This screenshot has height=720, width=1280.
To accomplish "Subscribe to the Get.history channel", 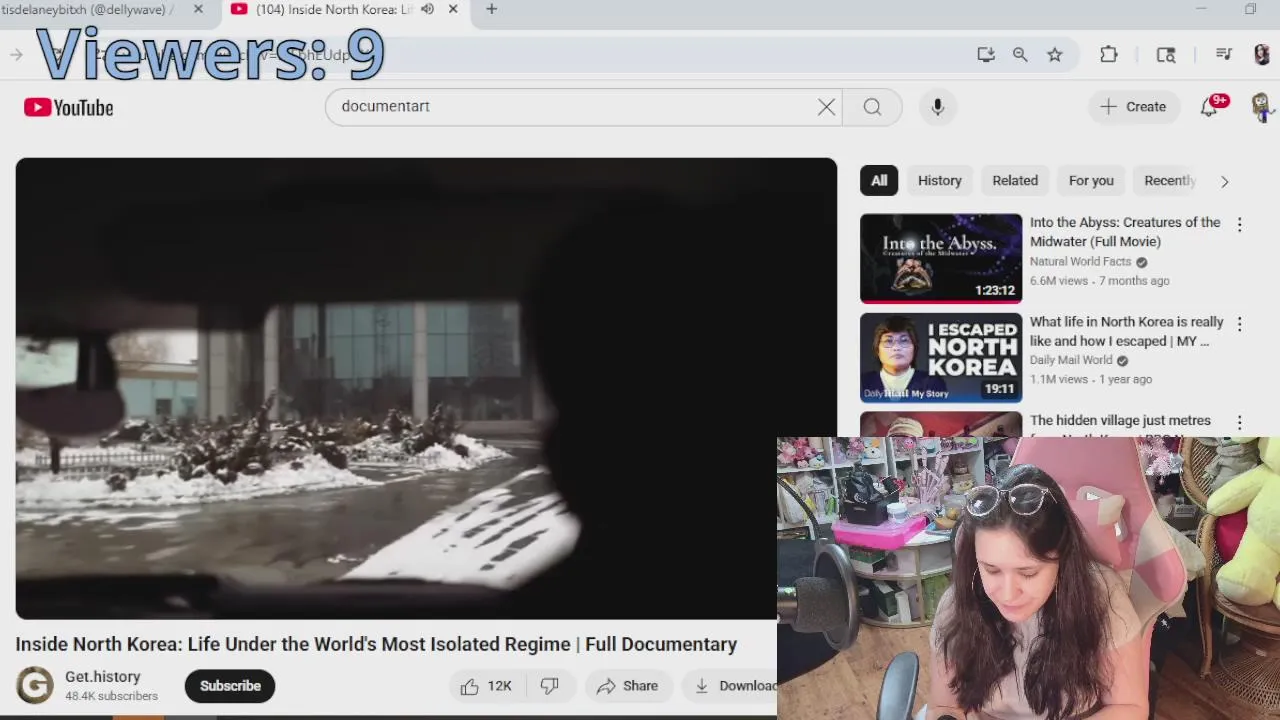I will coord(230,686).
